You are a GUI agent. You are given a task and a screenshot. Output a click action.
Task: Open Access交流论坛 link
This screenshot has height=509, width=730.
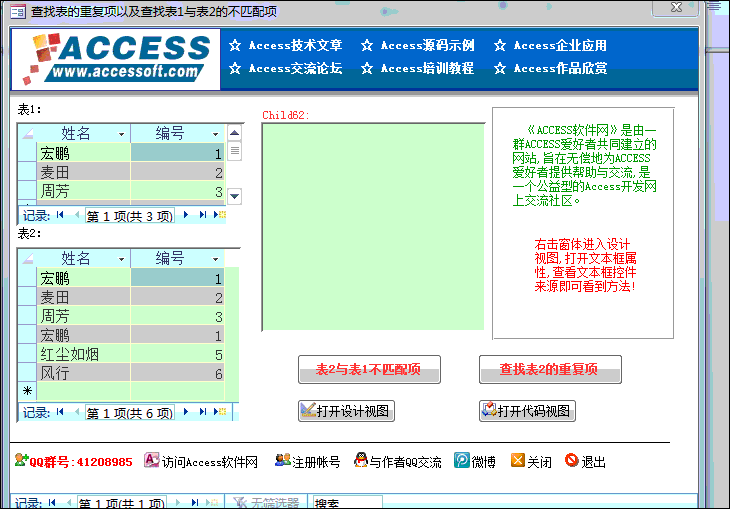click(x=286, y=68)
